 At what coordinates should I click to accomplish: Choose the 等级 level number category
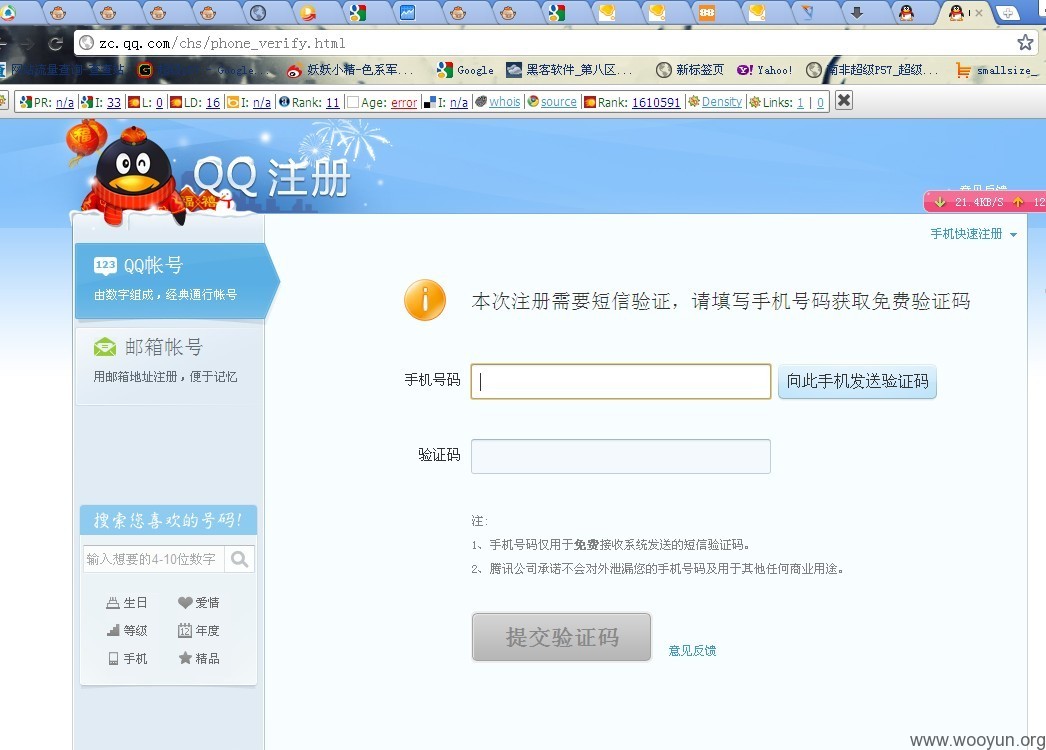[x=127, y=631]
